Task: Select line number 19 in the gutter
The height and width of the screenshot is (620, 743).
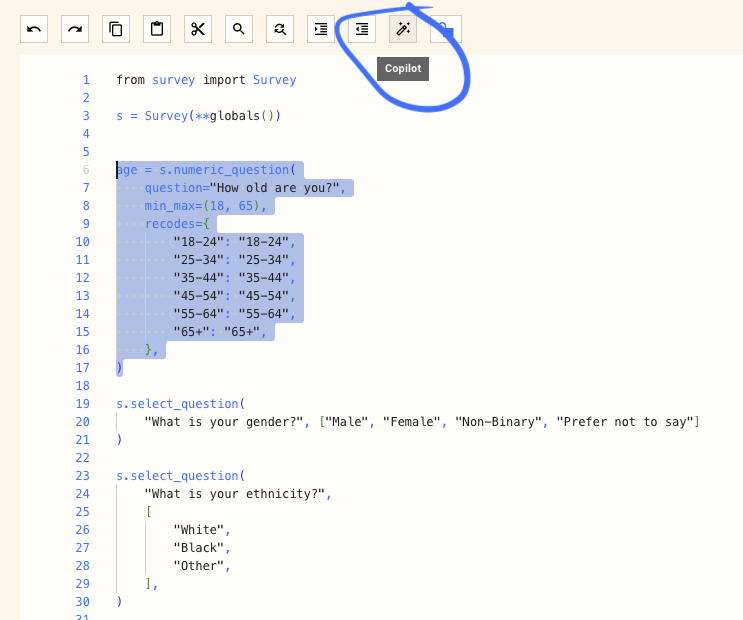Action: 82,404
